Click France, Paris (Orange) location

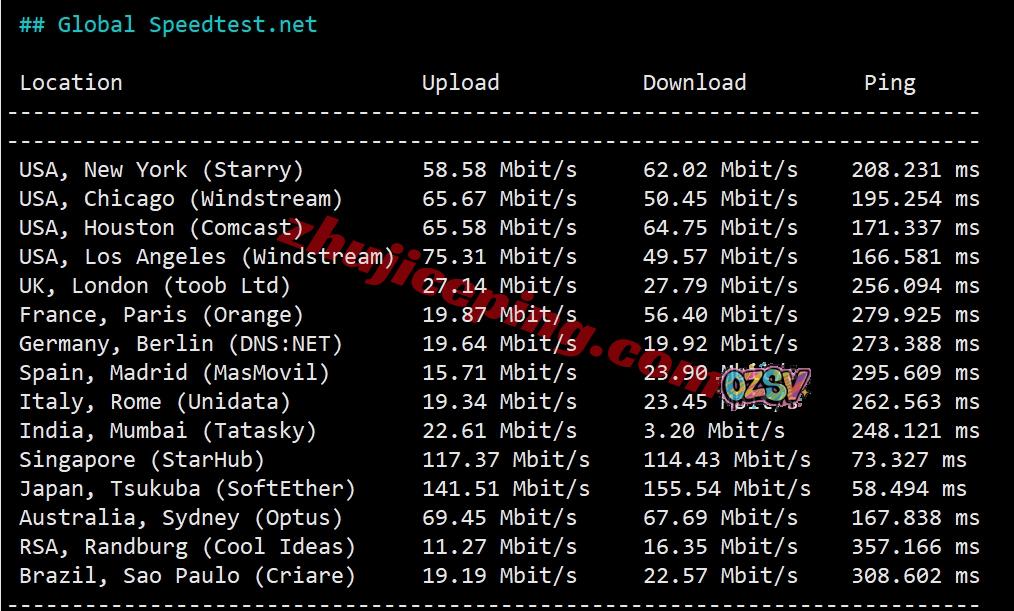161,315
